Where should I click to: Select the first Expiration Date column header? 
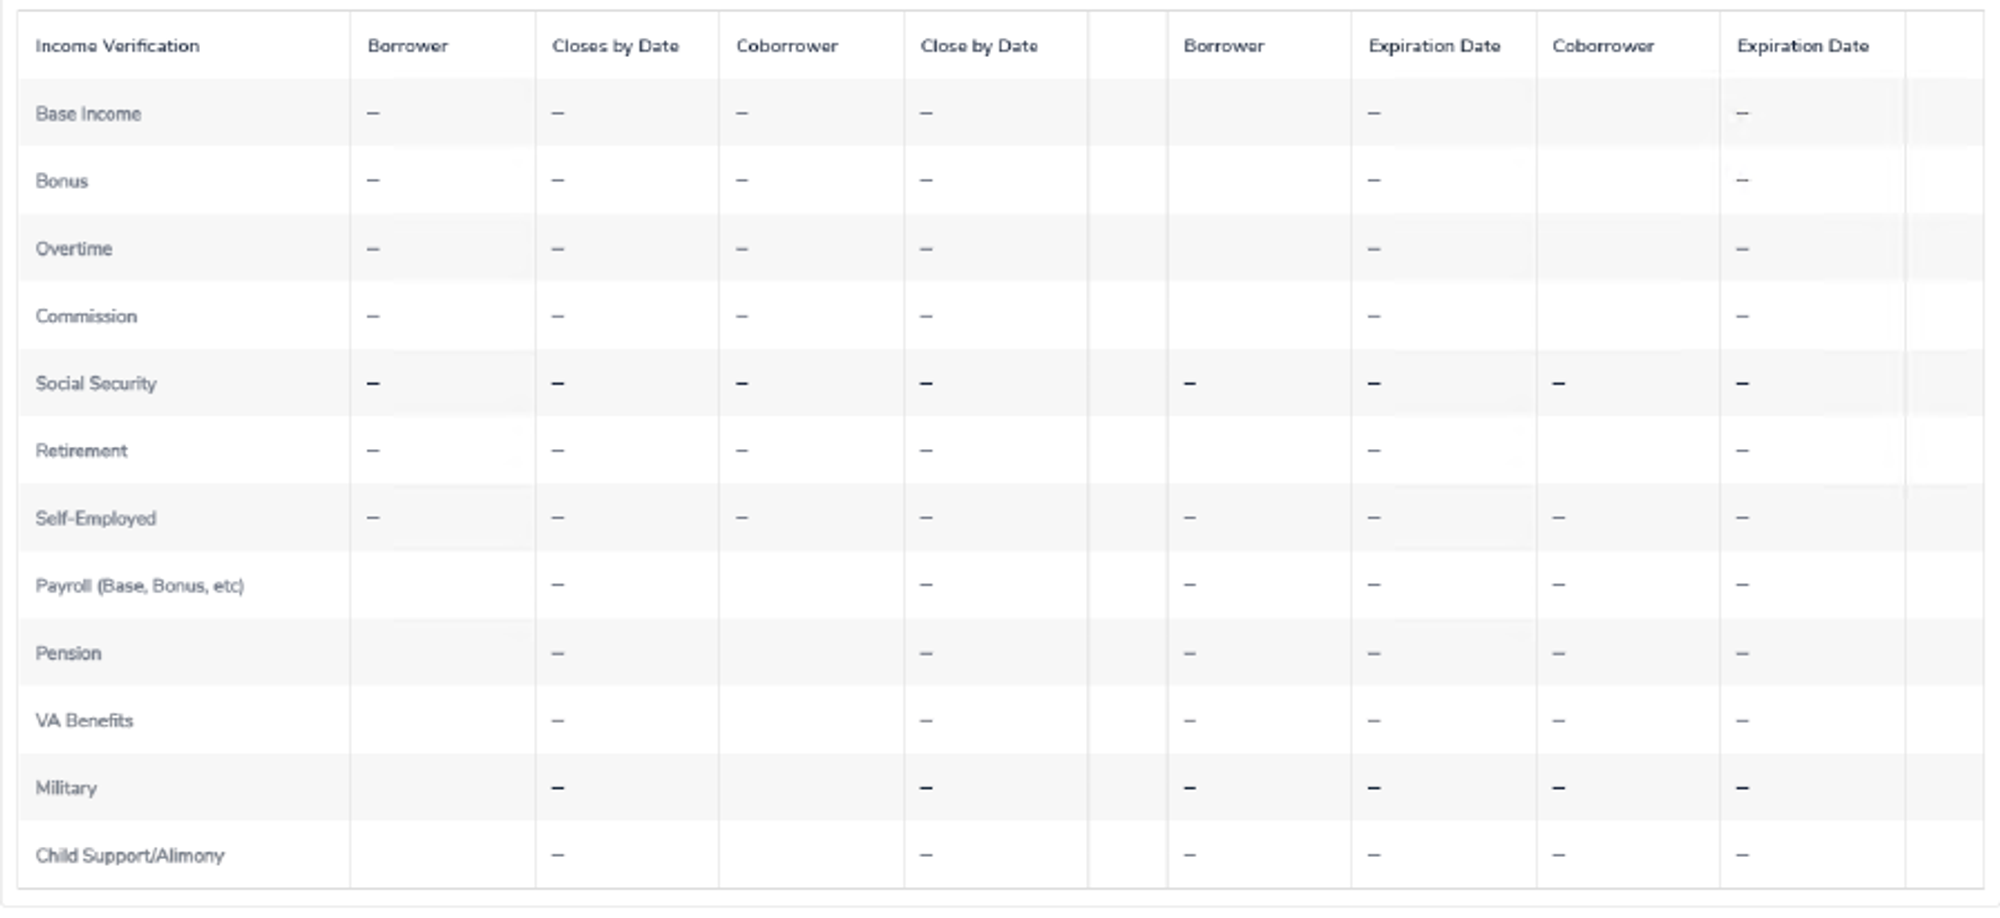click(x=1434, y=46)
